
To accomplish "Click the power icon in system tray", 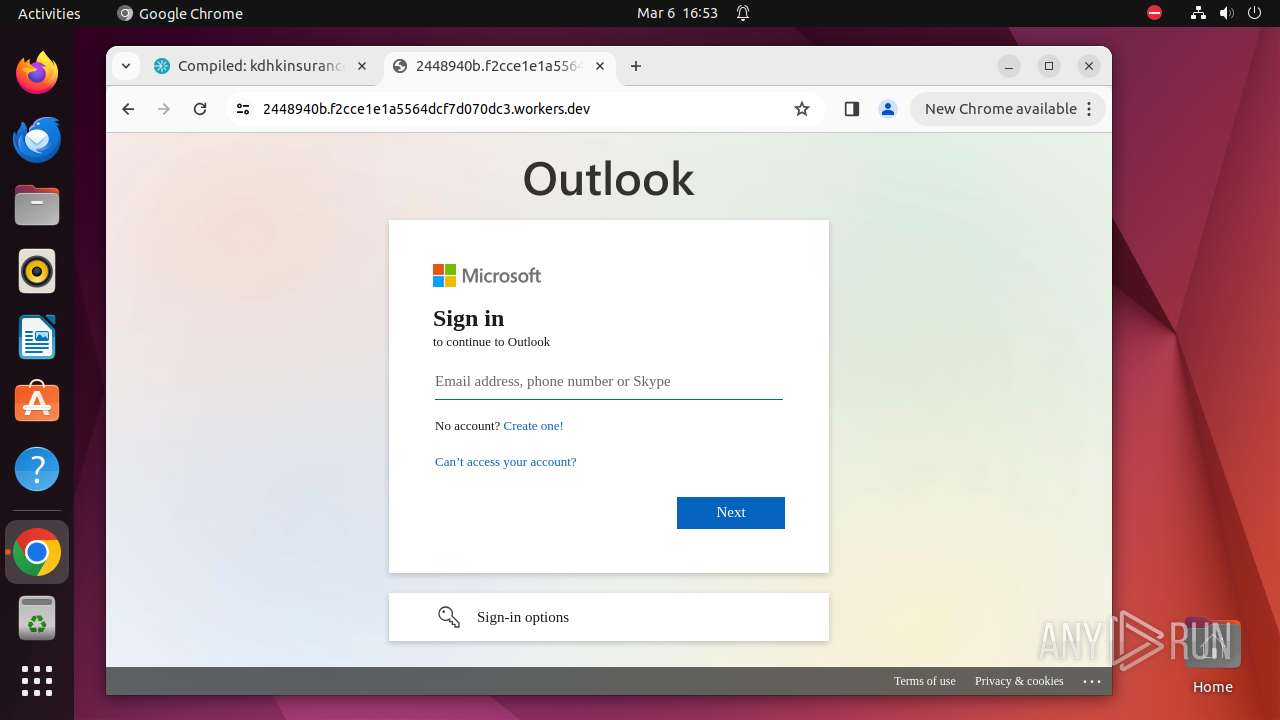I will pyautogui.click(x=1255, y=13).
